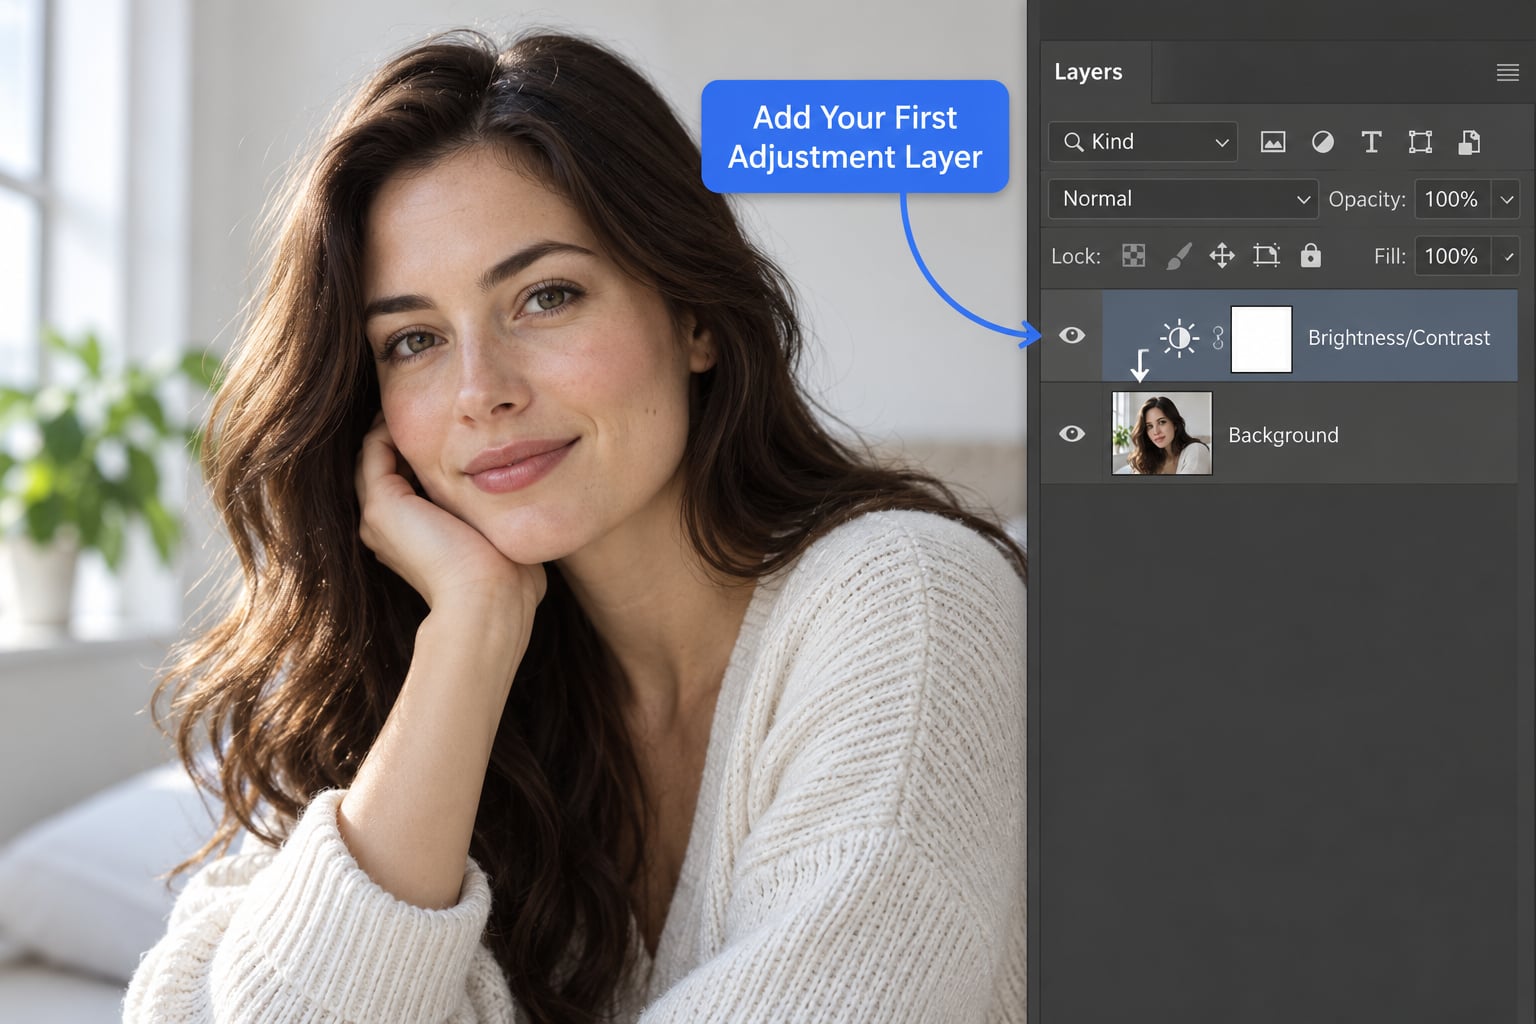Click the Lock label
Image resolution: width=1536 pixels, height=1024 pixels.
coord(1076,256)
